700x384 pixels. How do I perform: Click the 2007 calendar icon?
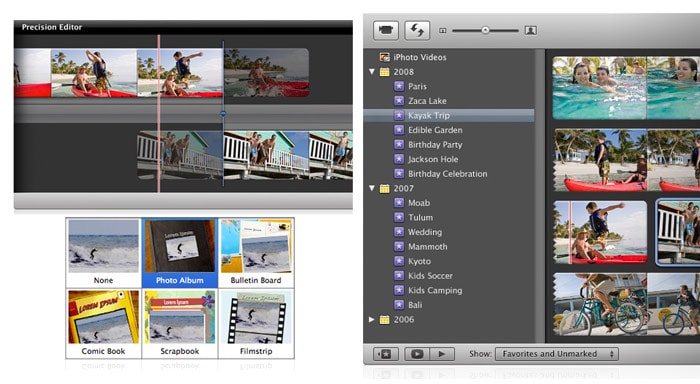[384, 188]
